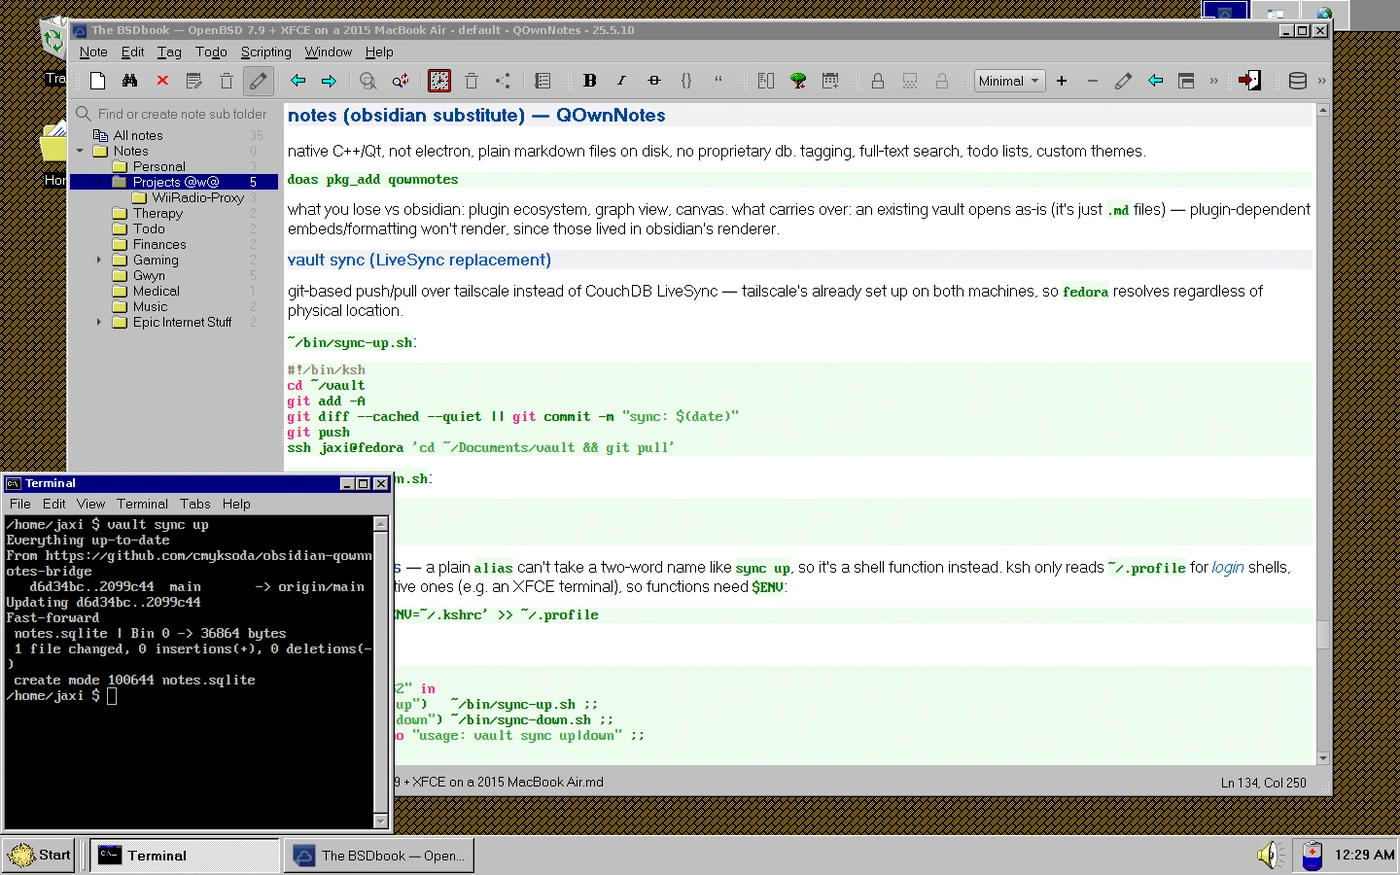1400x875 pixels.
Task: Select the Therapy folder
Action: [158, 213]
